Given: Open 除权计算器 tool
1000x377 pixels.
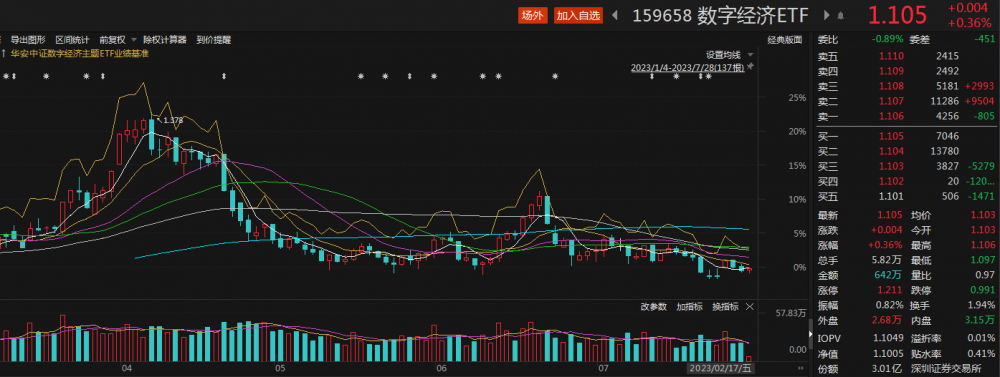Looking at the screenshot, I should point(165,40).
